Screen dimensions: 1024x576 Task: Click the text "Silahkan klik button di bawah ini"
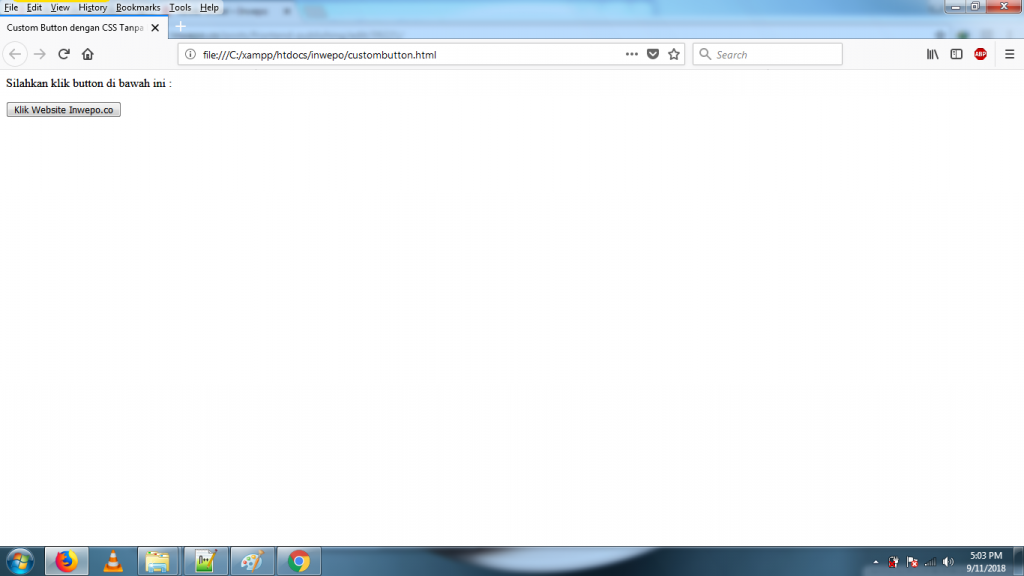click(86, 84)
